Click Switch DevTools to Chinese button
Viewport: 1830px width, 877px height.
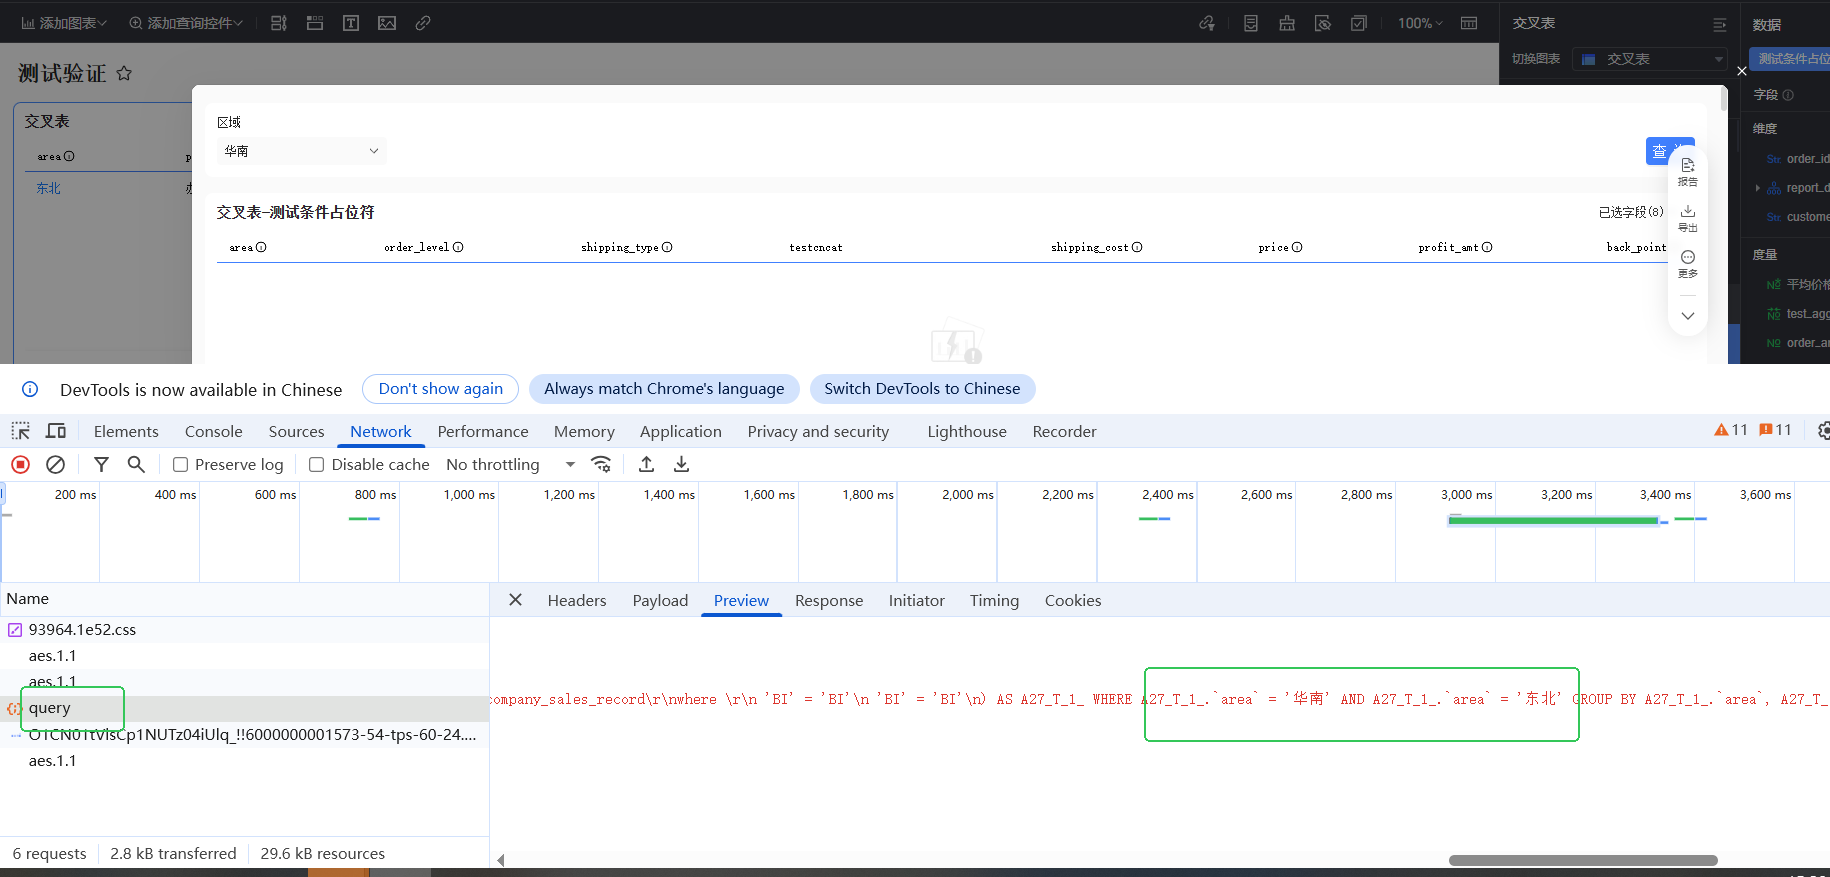click(x=922, y=389)
